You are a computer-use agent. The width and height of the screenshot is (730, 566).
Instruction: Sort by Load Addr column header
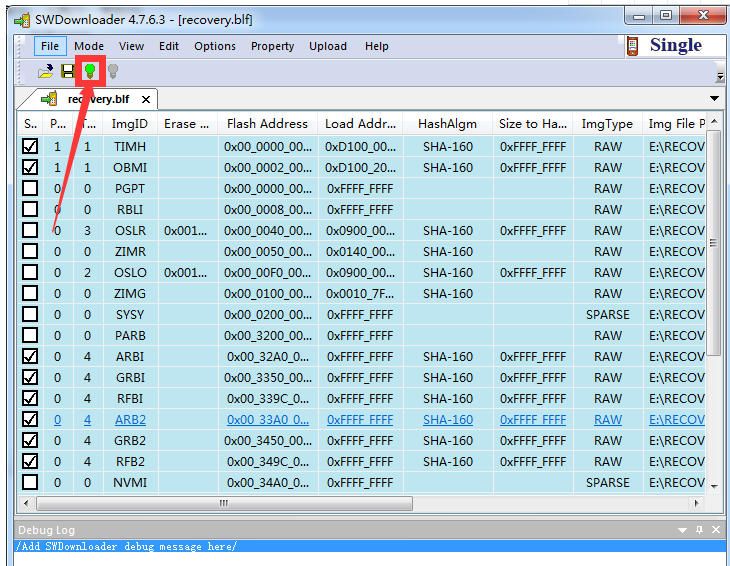click(x=360, y=124)
